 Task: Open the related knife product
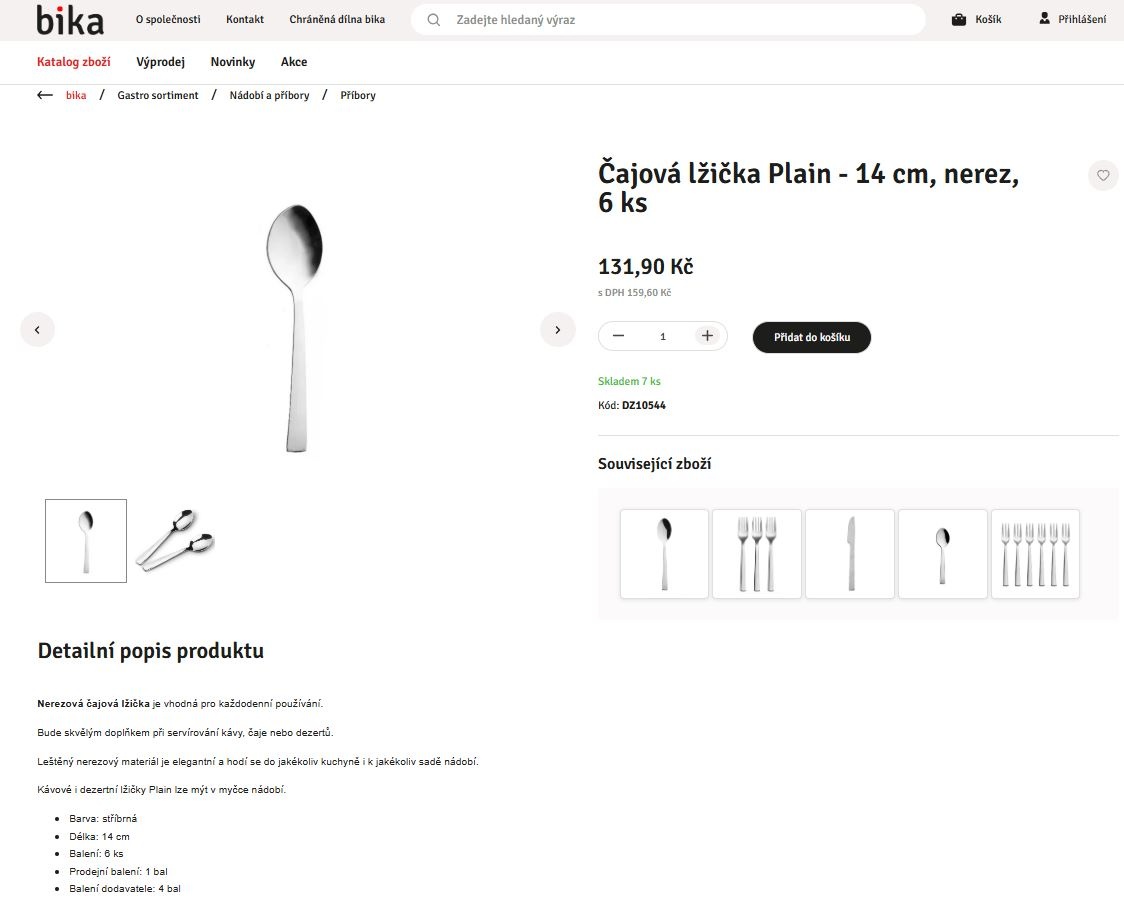click(850, 554)
